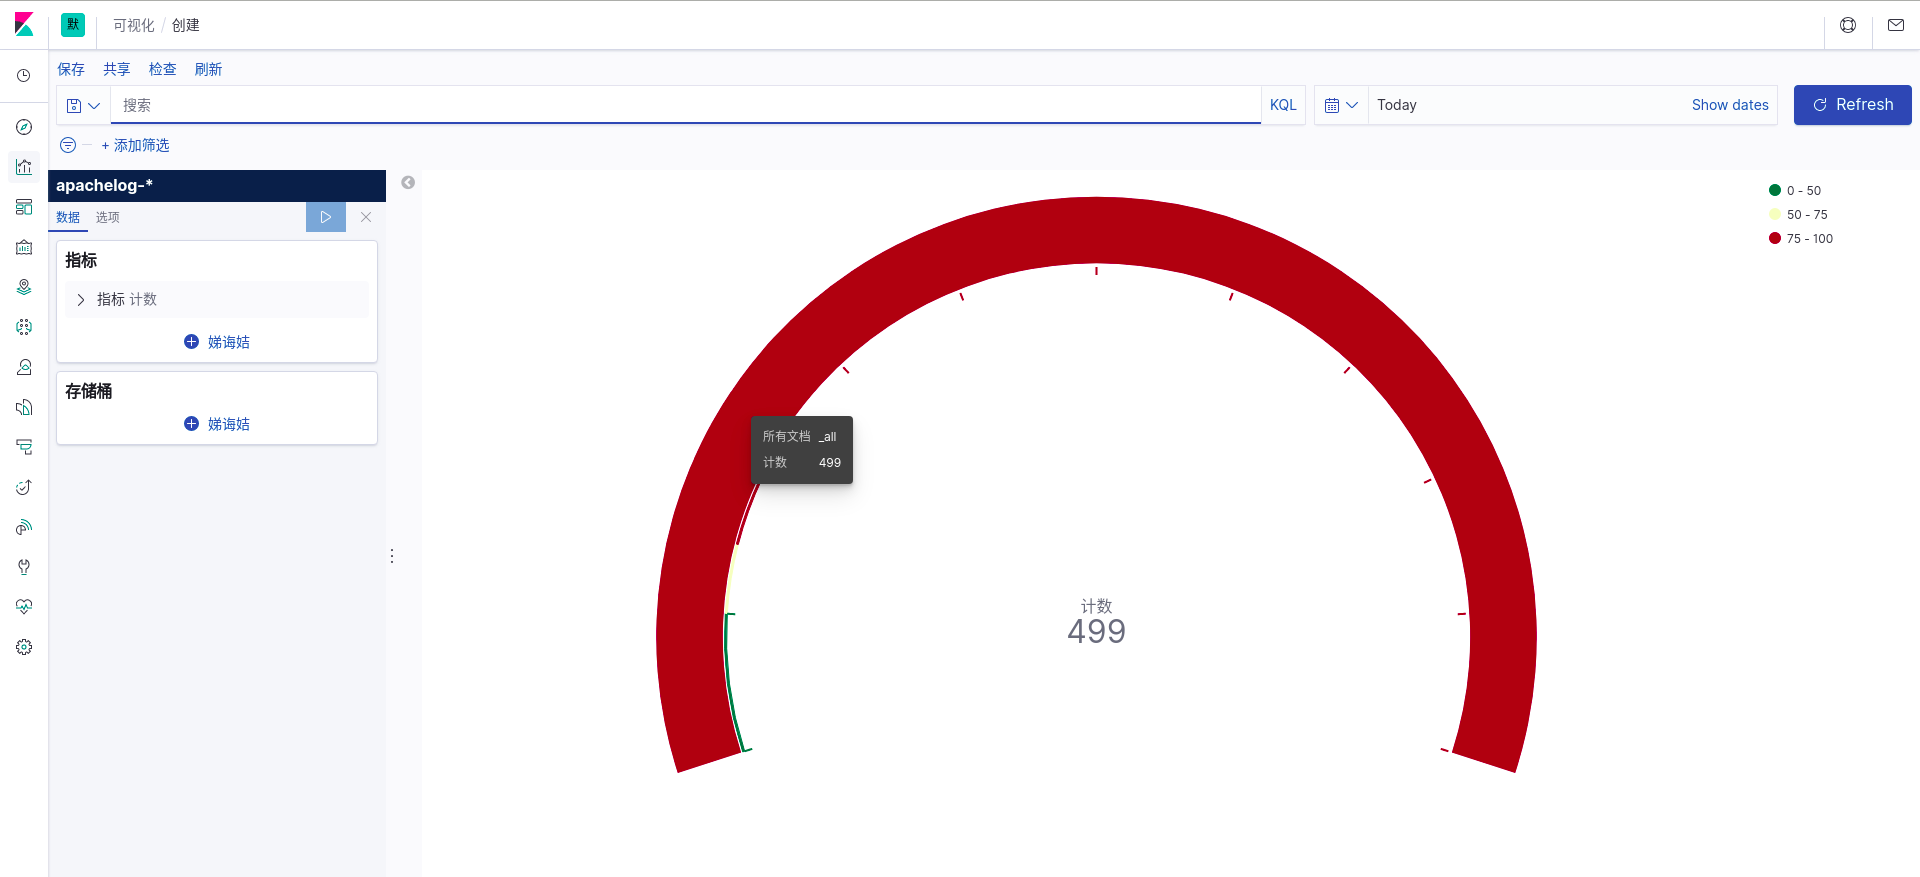Open the signal-waves icon in sidebar
Viewport: 1920px width, 877px height.
tap(24, 527)
